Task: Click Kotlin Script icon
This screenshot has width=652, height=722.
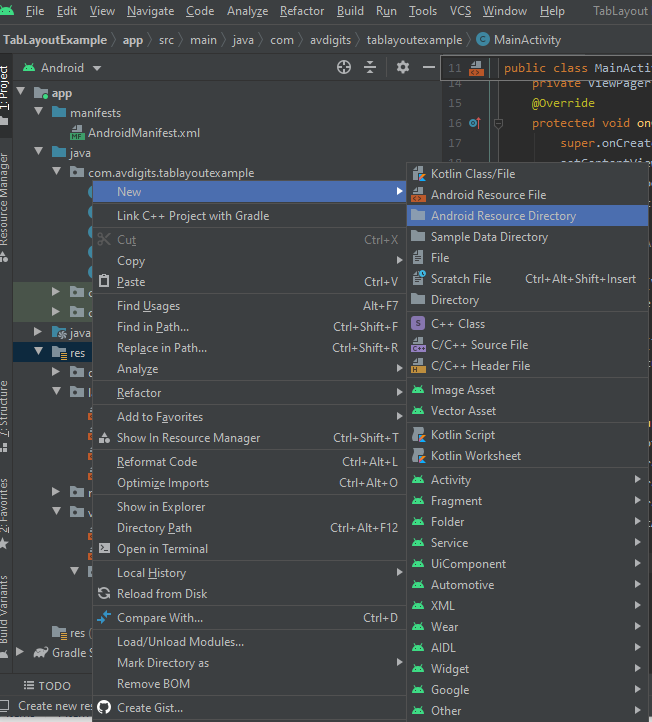Action: point(419,435)
